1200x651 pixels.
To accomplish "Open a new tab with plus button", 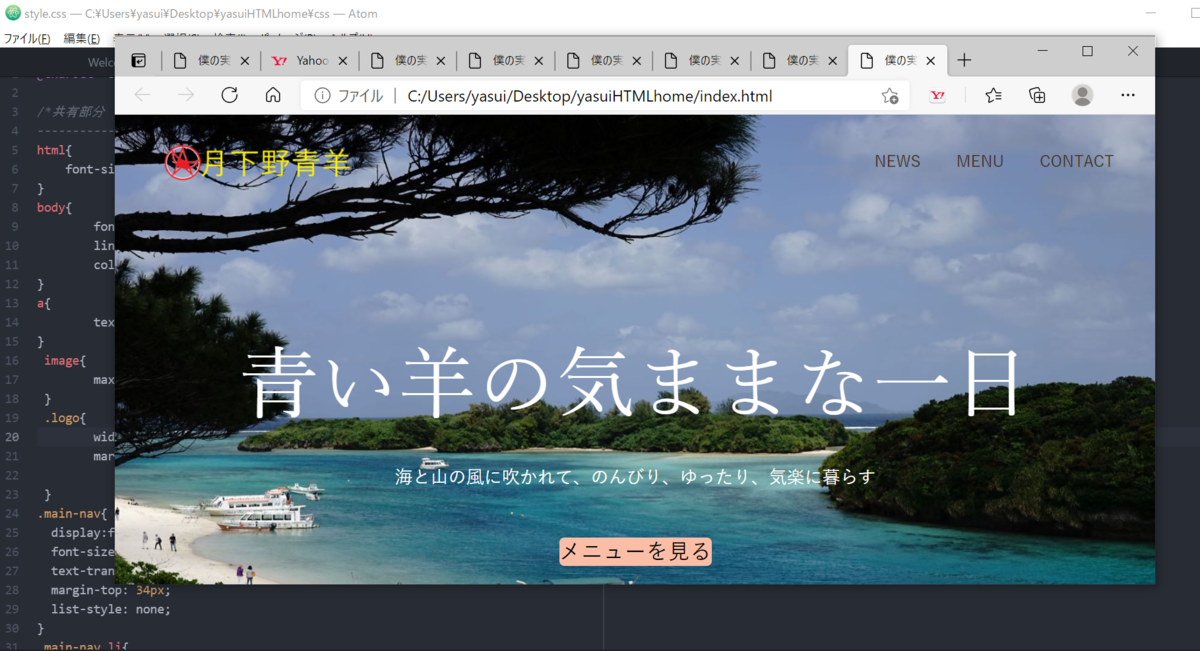I will (964, 60).
